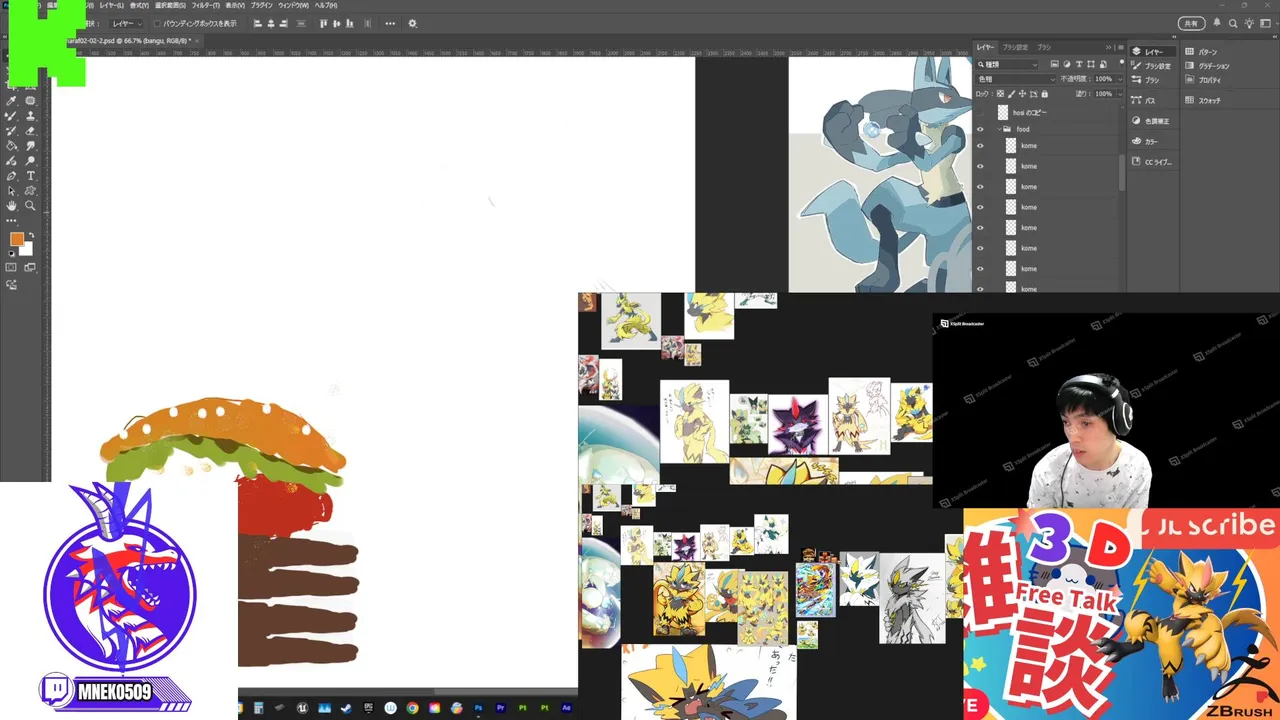Select the Pen tool

[x=12, y=176]
